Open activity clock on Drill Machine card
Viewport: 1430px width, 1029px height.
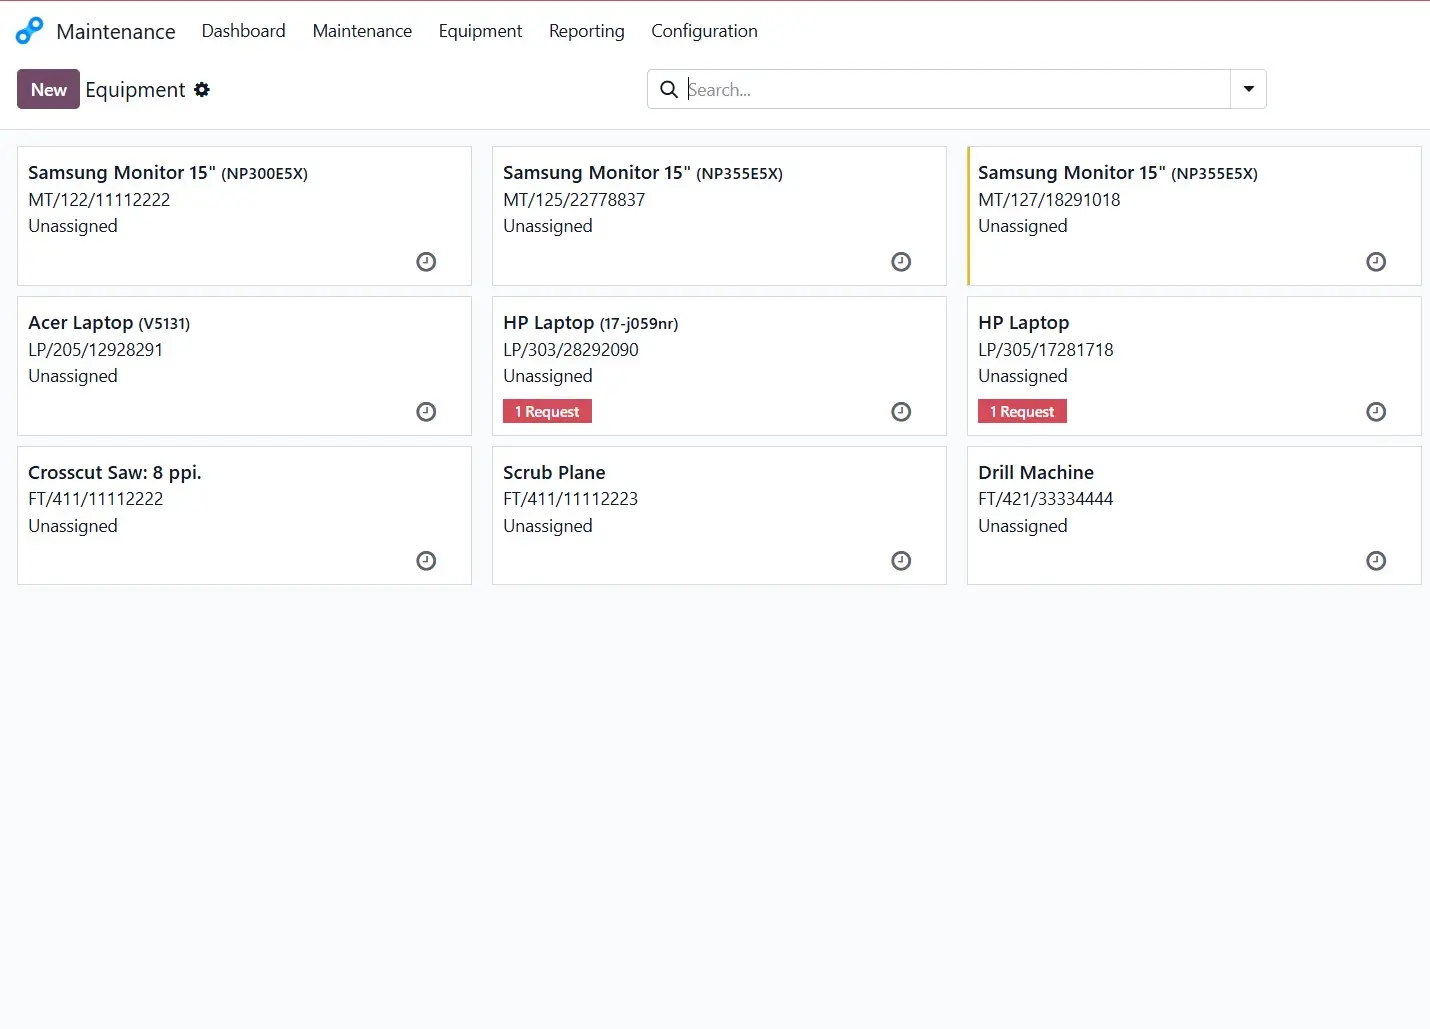(x=1376, y=561)
